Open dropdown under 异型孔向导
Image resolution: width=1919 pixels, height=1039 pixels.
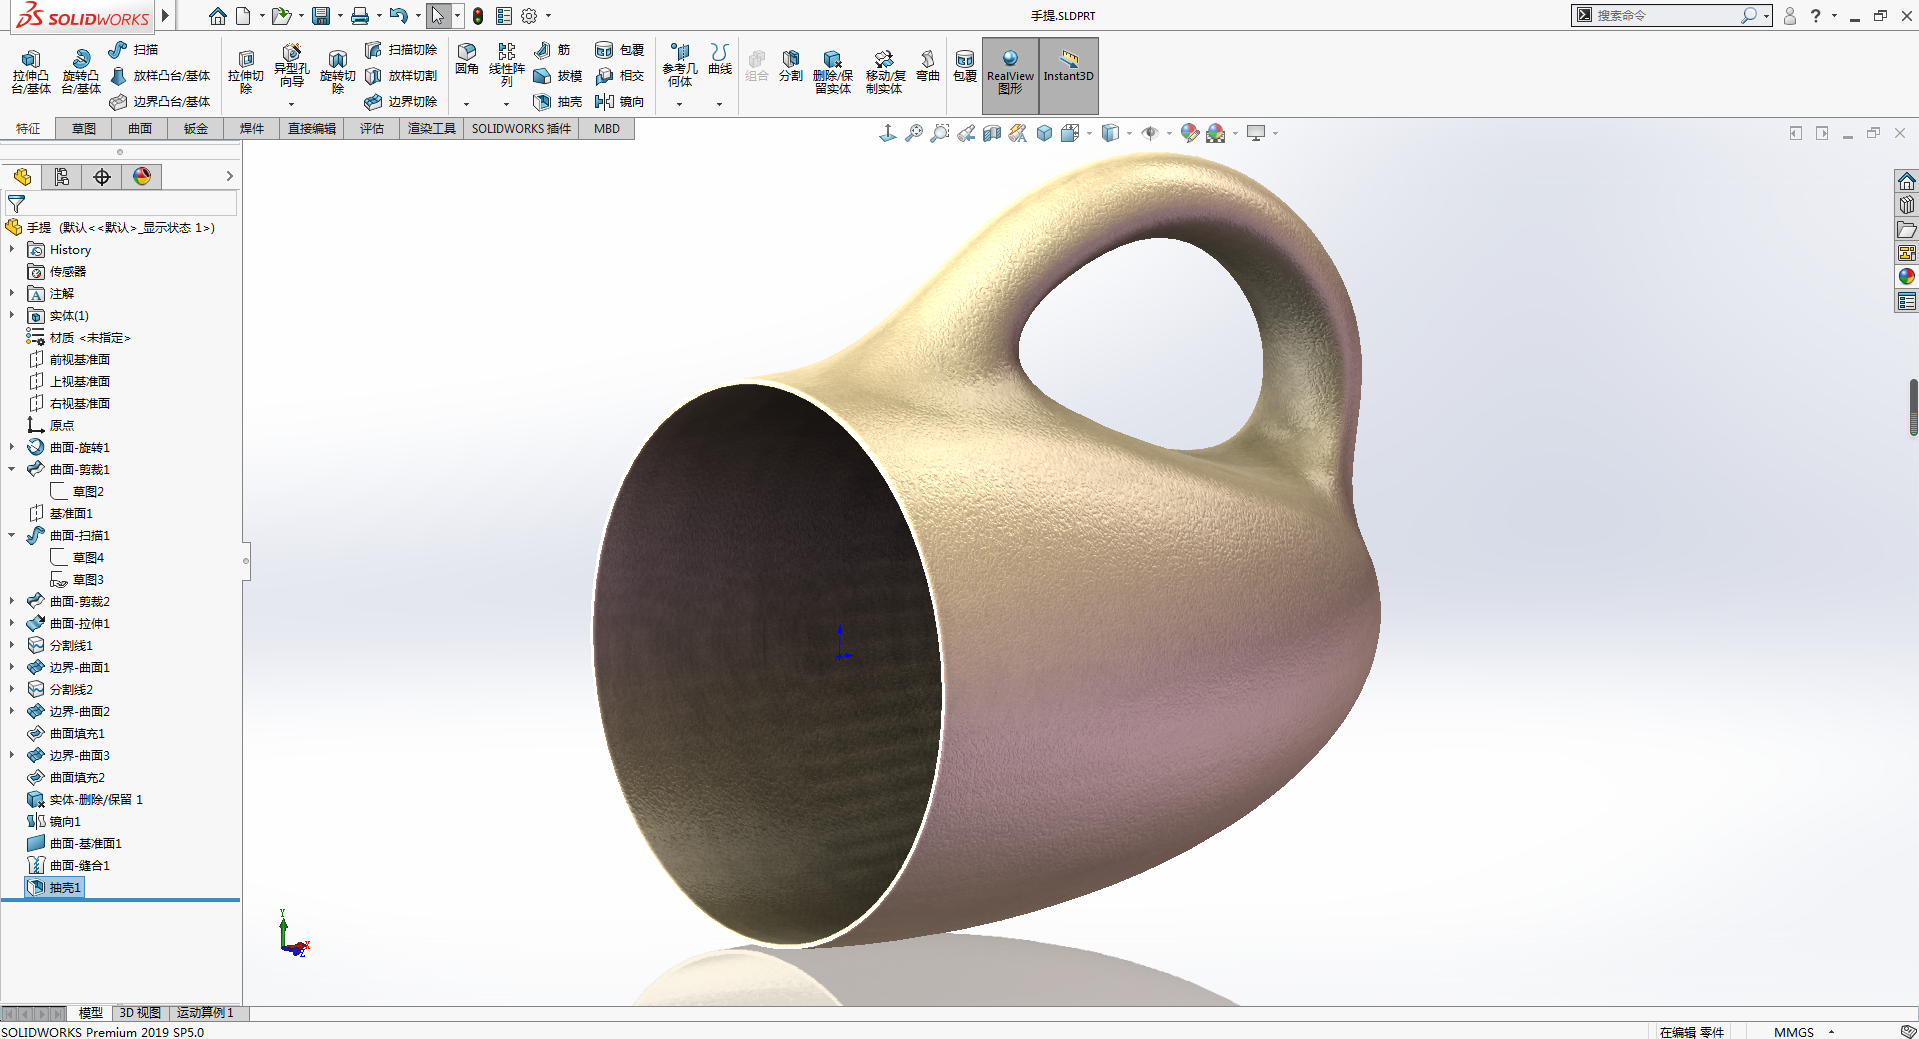pyautogui.click(x=291, y=104)
